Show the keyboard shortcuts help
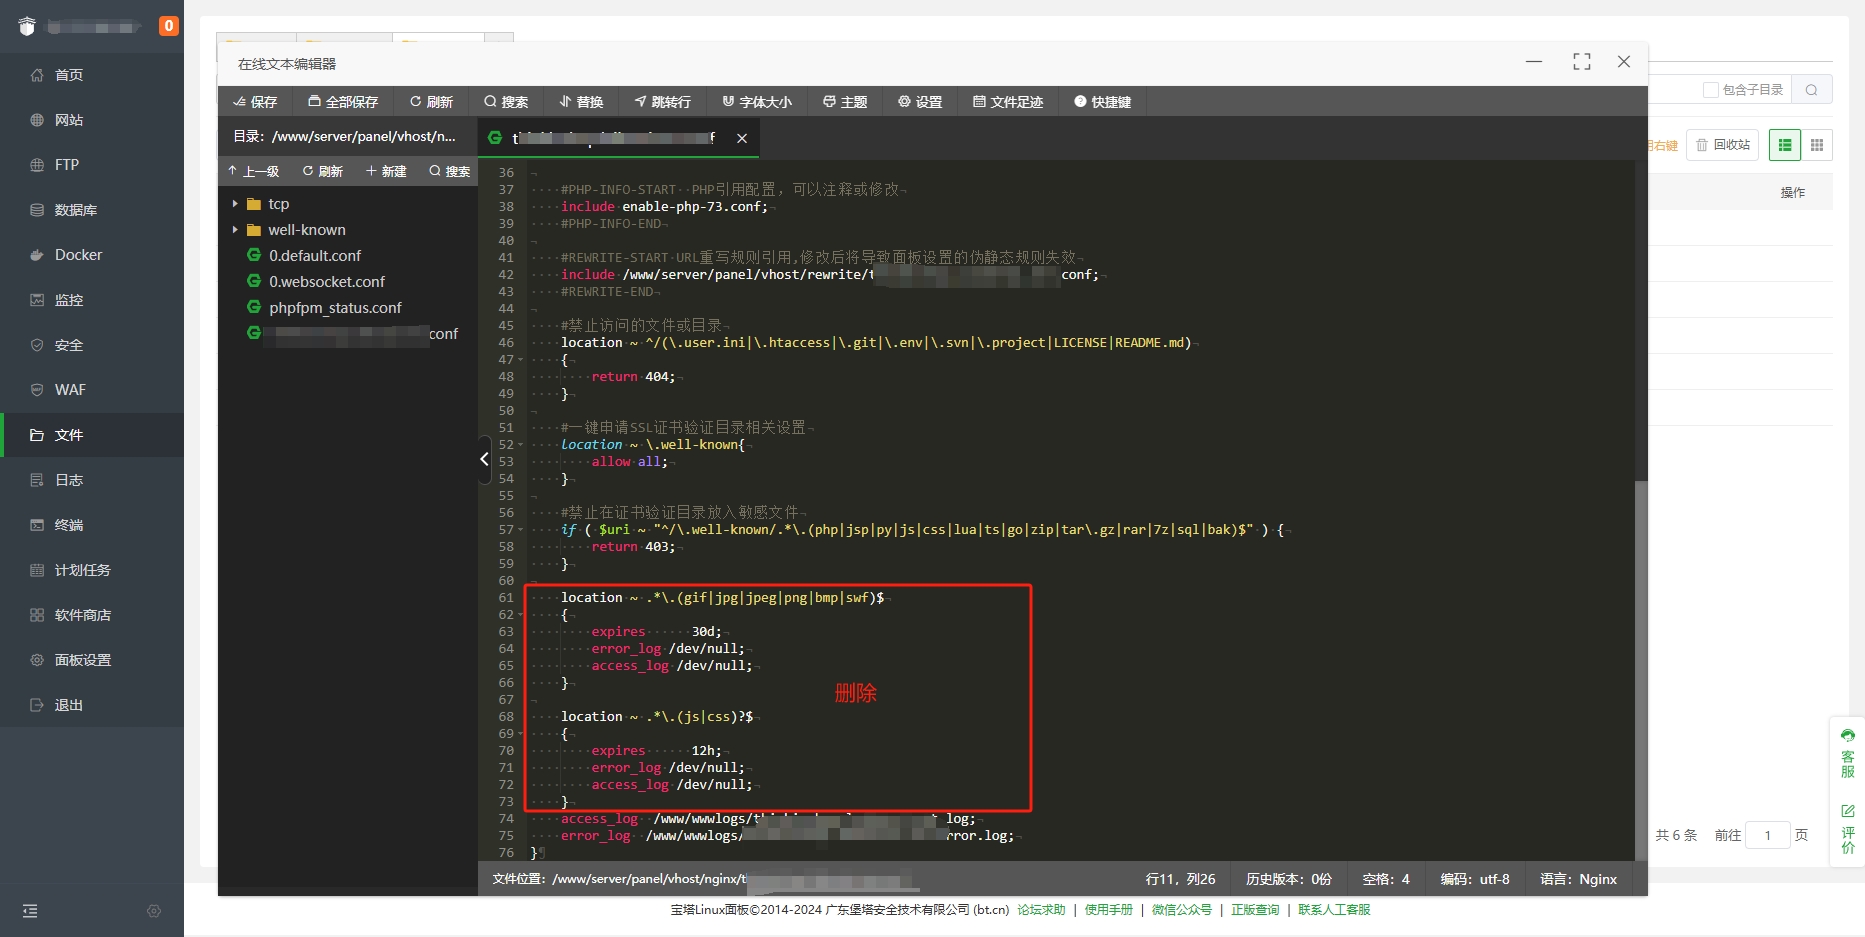This screenshot has width=1865, height=937. [1102, 102]
